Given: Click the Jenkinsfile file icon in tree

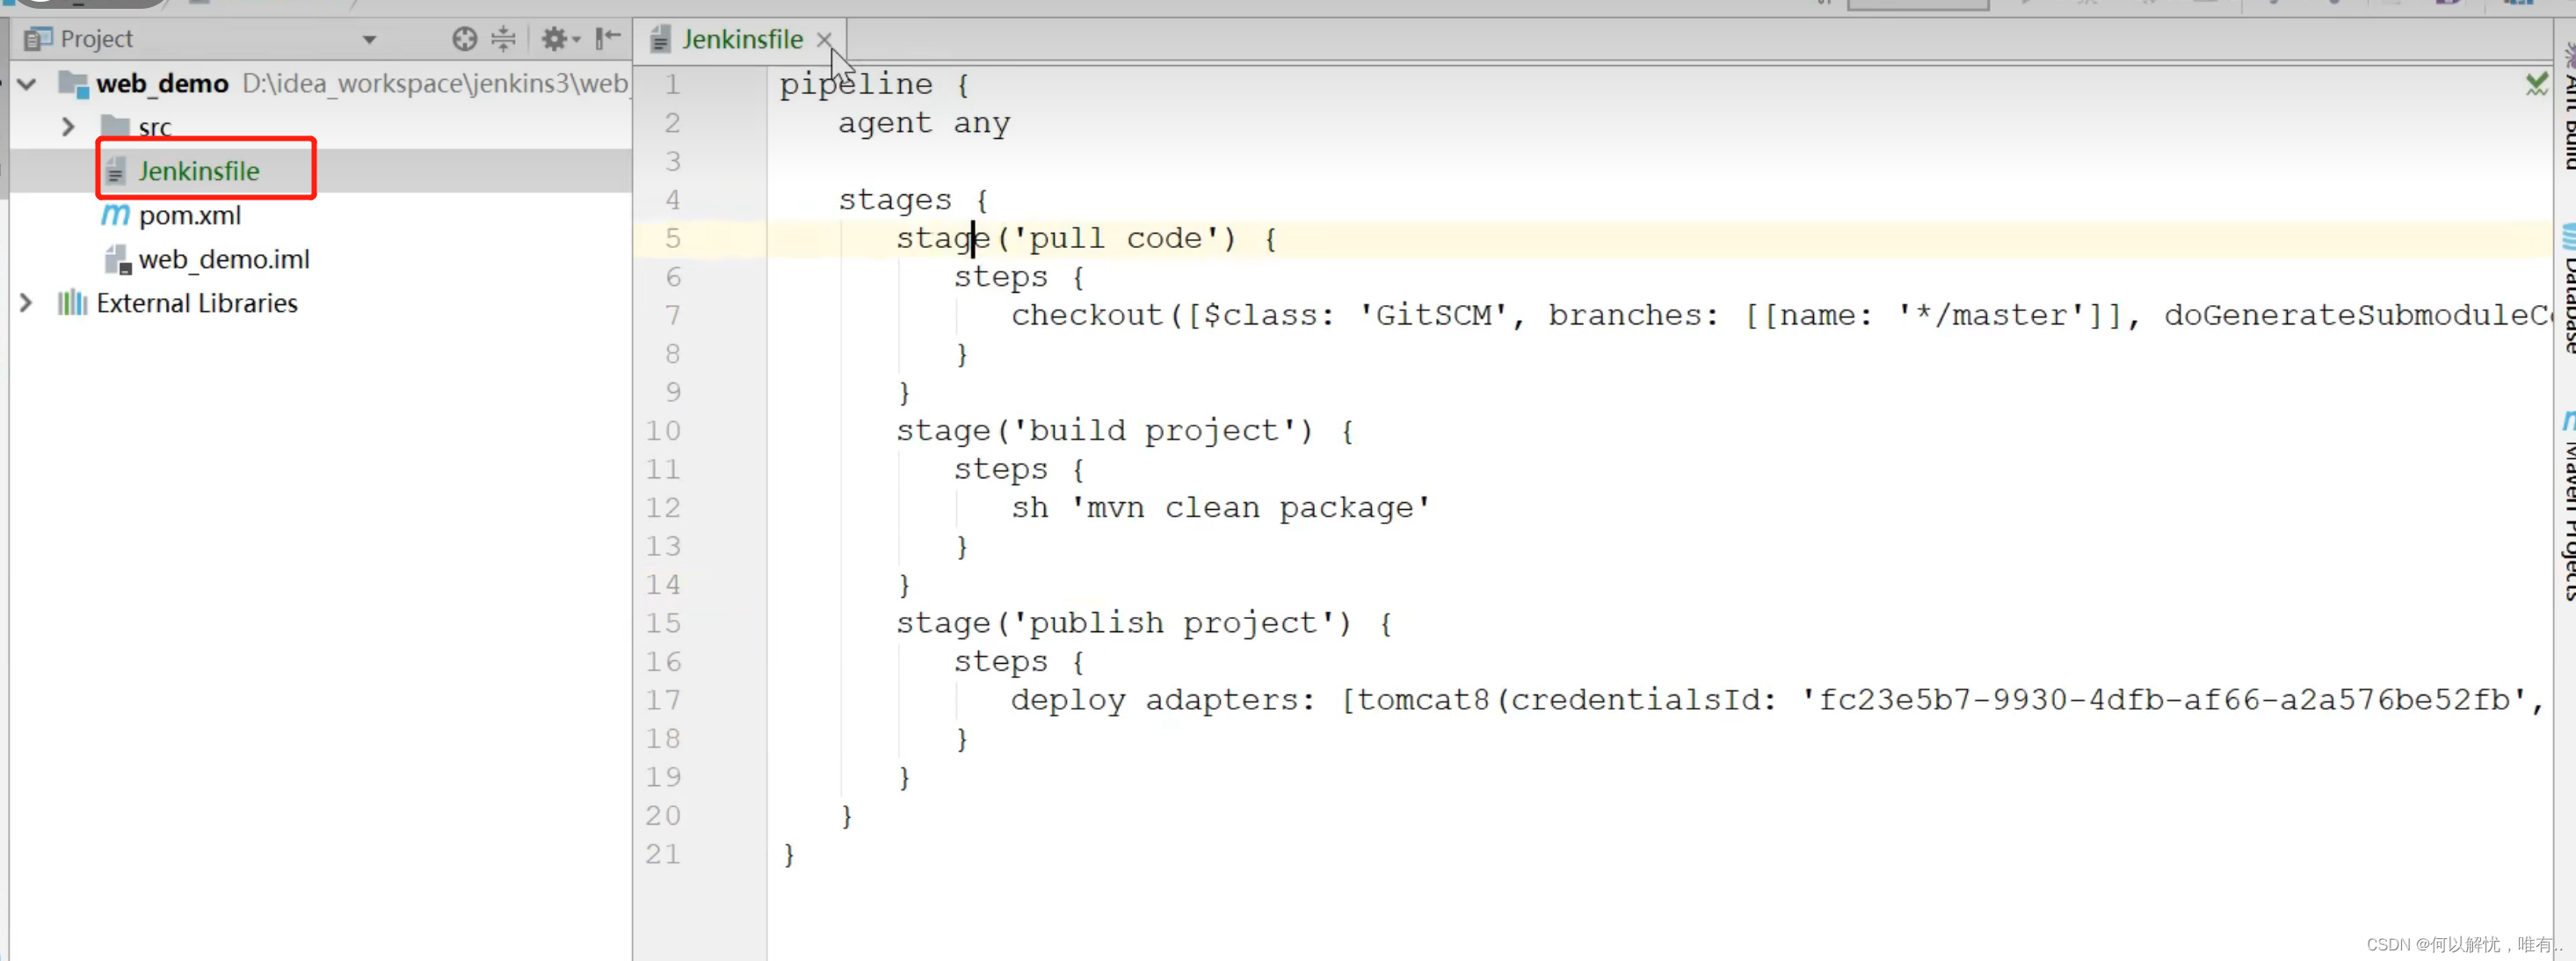Looking at the screenshot, I should [x=116, y=171].
